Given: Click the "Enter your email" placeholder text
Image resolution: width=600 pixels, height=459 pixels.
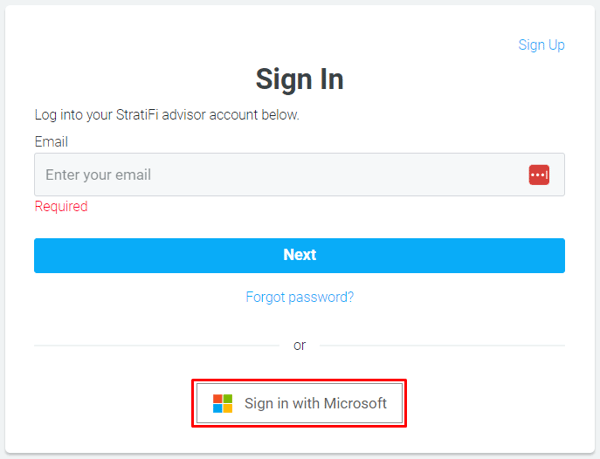Looking at the screenshot, I should tap(98, 175).
